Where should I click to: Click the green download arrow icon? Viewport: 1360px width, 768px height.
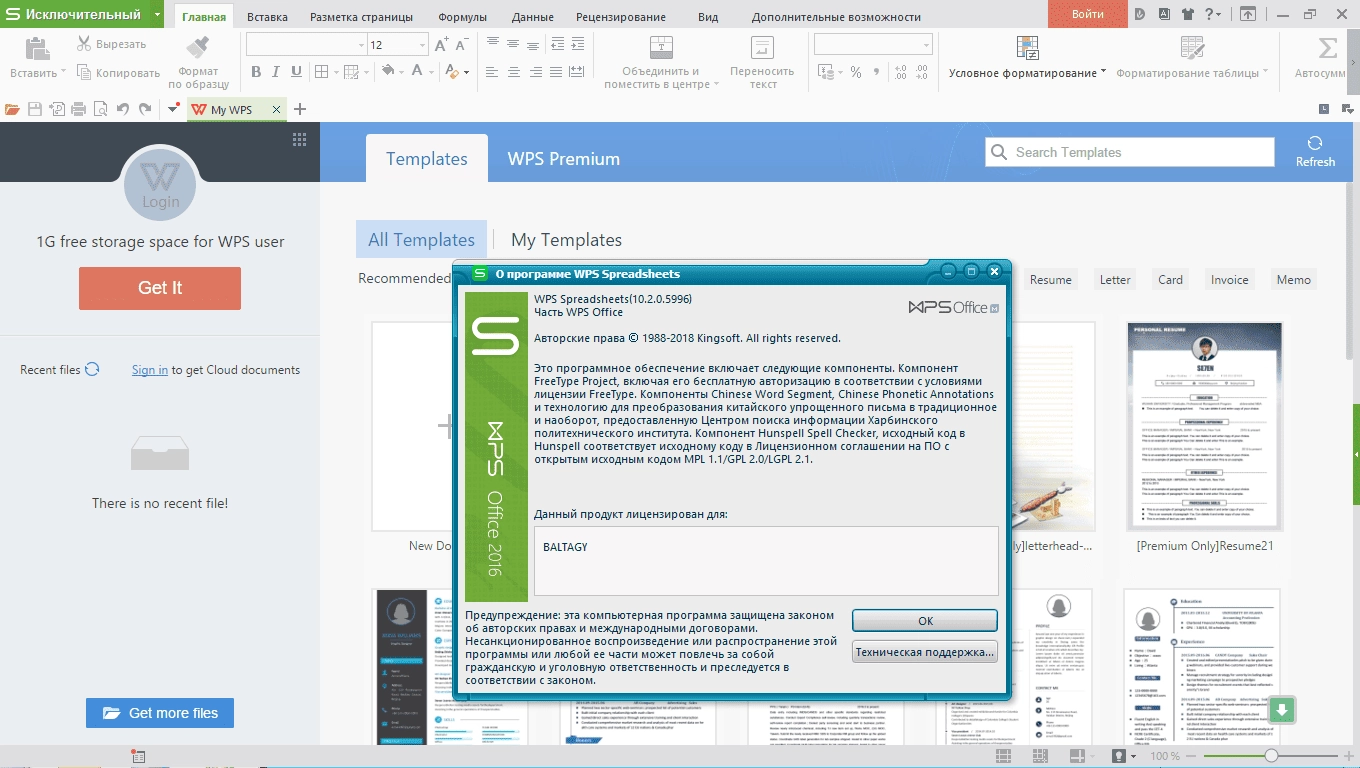(1282, 710)
